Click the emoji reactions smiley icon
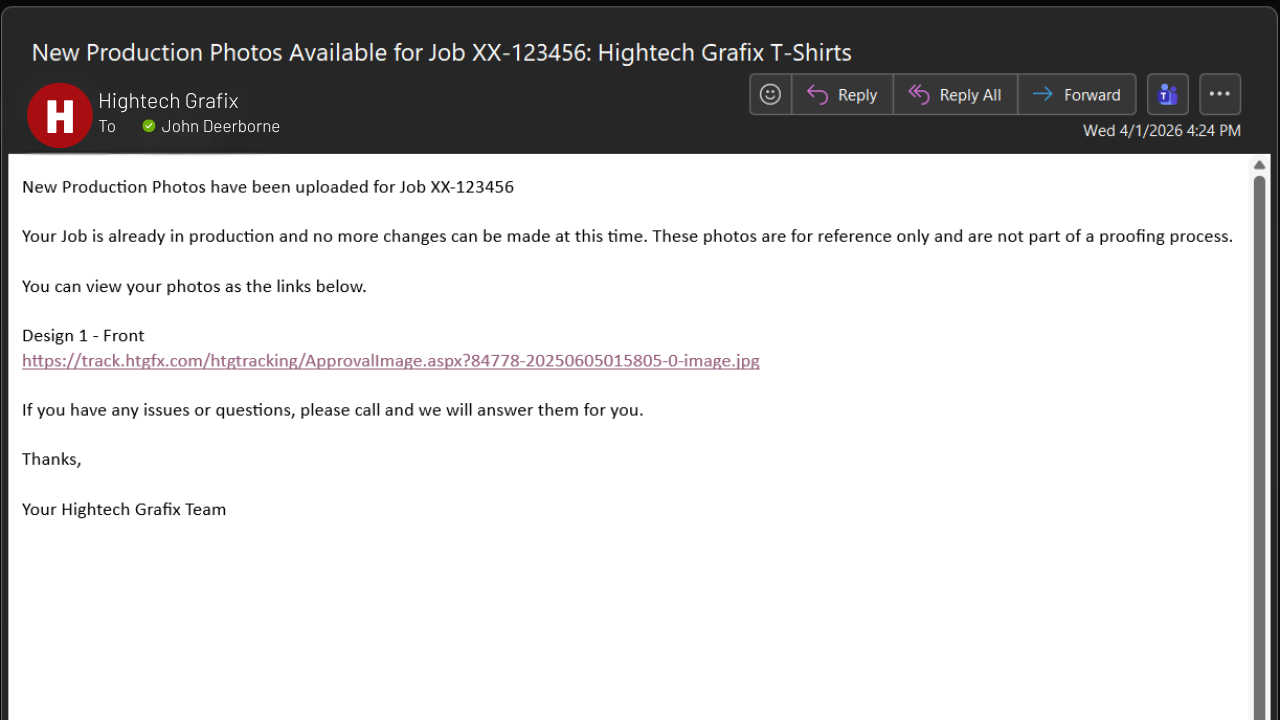 point(770,94)
